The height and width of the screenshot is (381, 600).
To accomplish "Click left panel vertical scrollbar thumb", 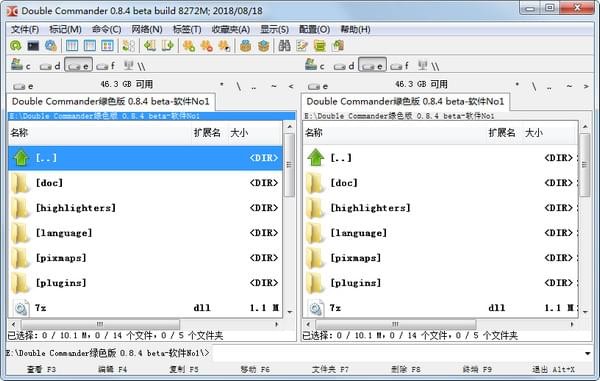I will [290, 164].
